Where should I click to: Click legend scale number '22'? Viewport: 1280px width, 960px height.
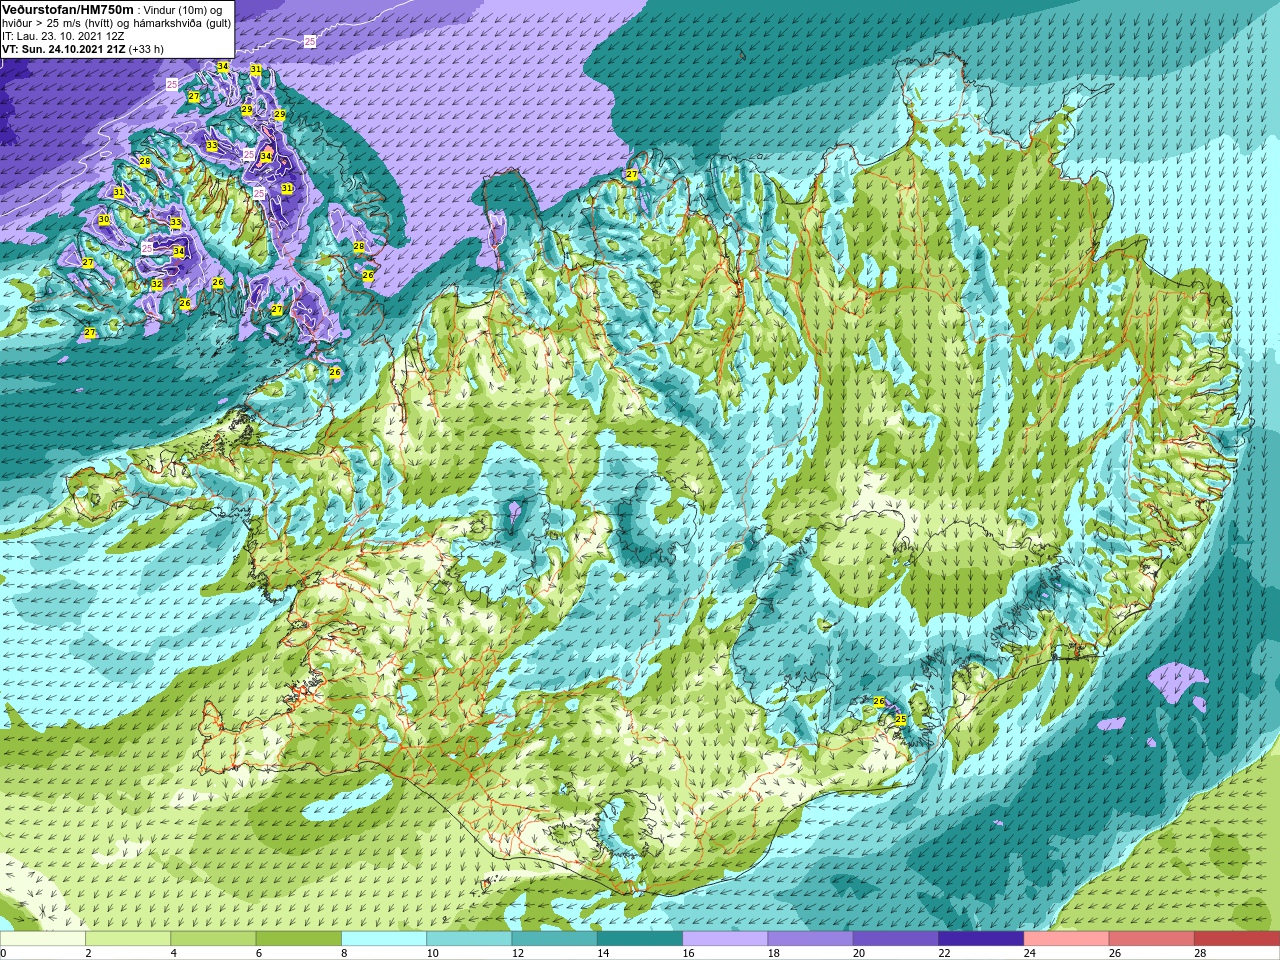coord(943,953)
